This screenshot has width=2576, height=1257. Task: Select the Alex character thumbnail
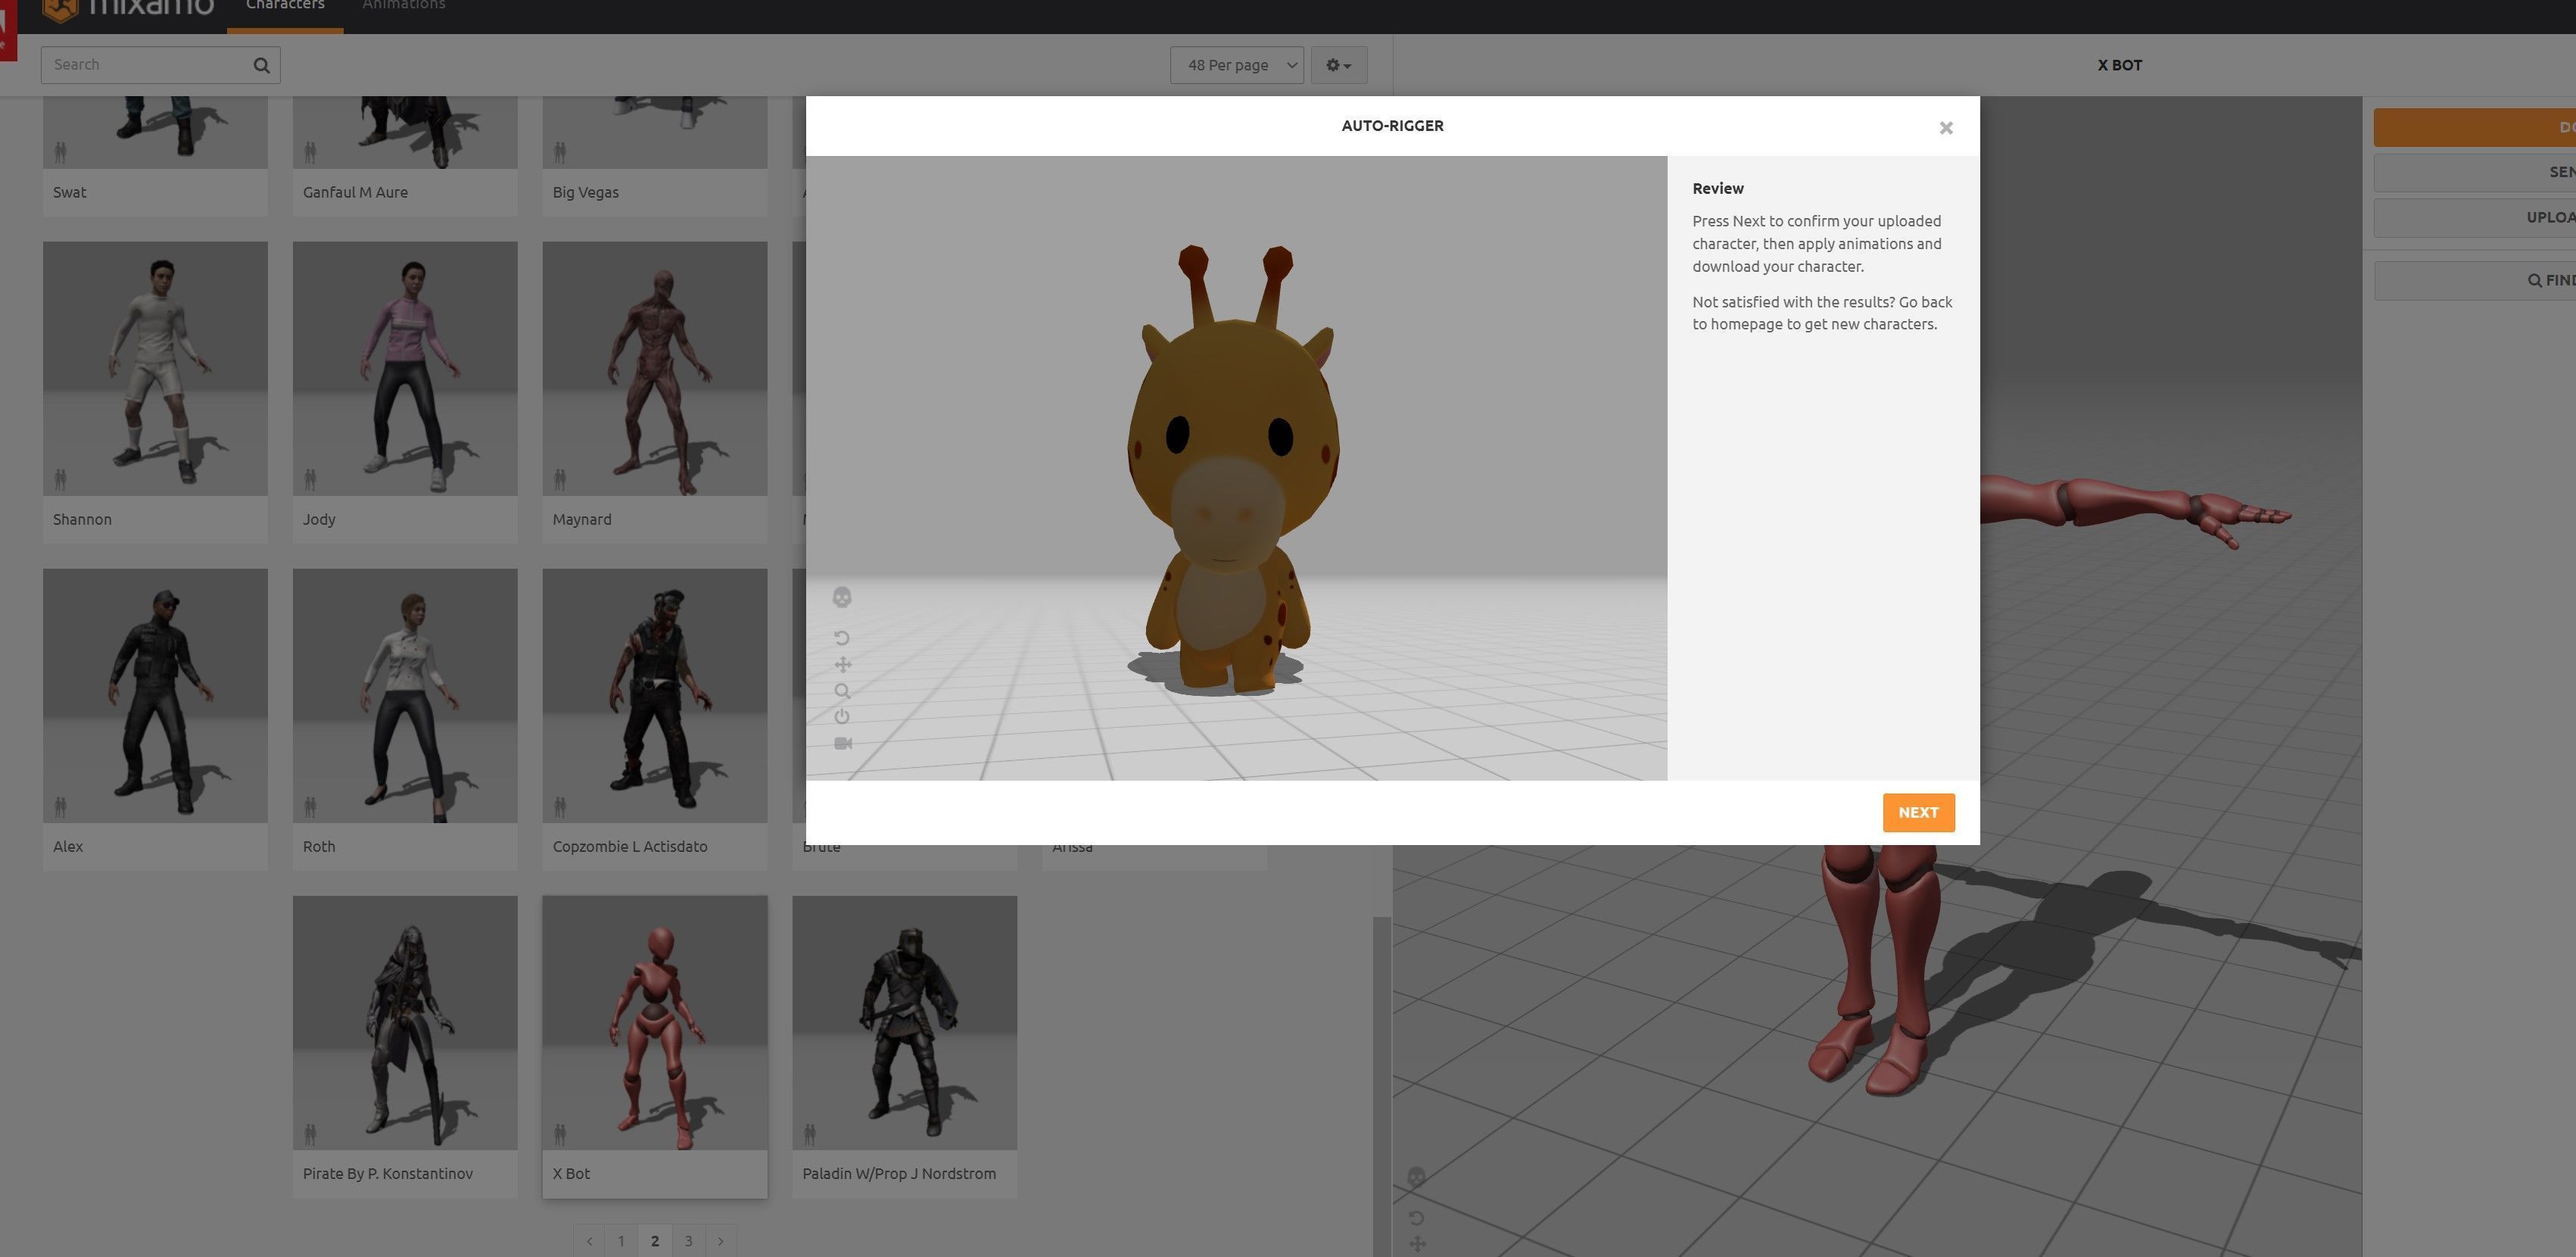pos(155,696)
